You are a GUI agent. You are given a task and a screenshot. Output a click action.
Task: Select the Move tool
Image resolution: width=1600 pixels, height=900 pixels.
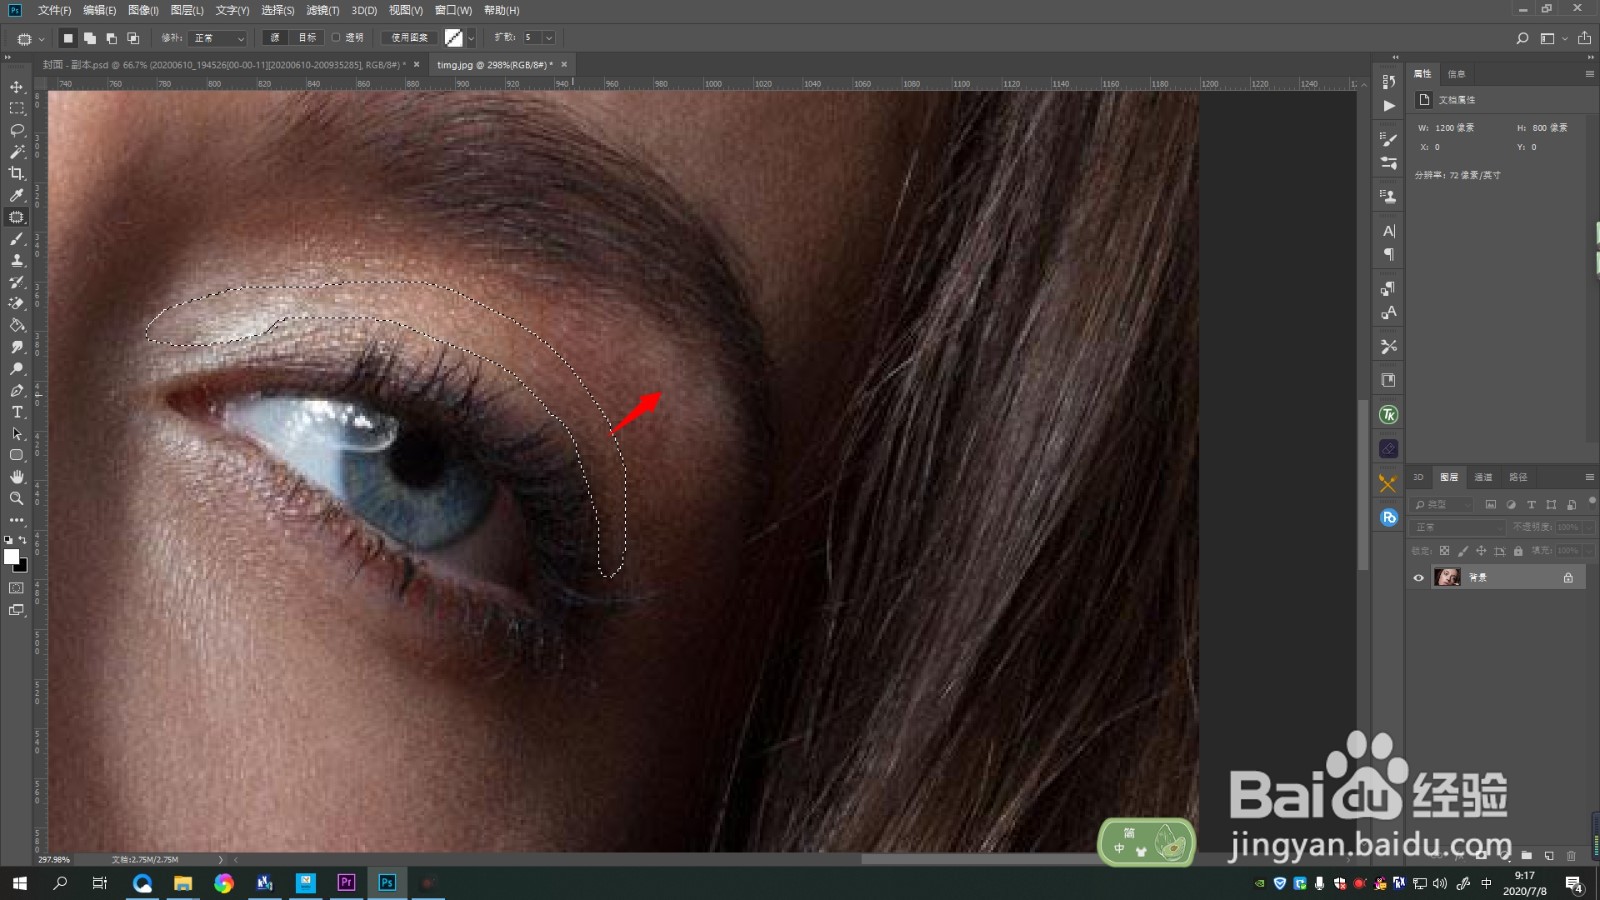tap(17, 87)
